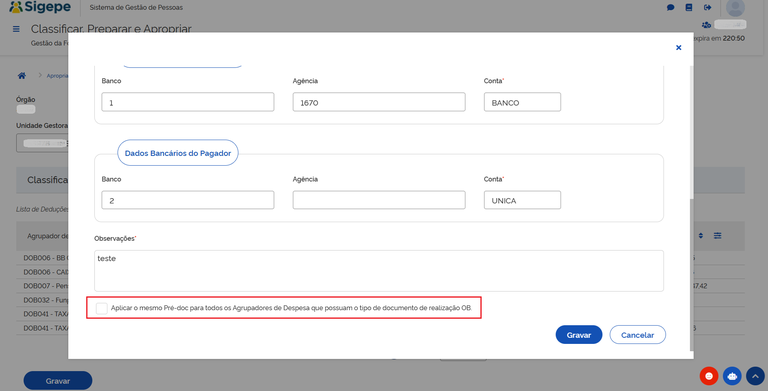Viewport: 768px width, 391px height.
Task: Click Pagador Banco field containing 2
Action: coord(188,200)
